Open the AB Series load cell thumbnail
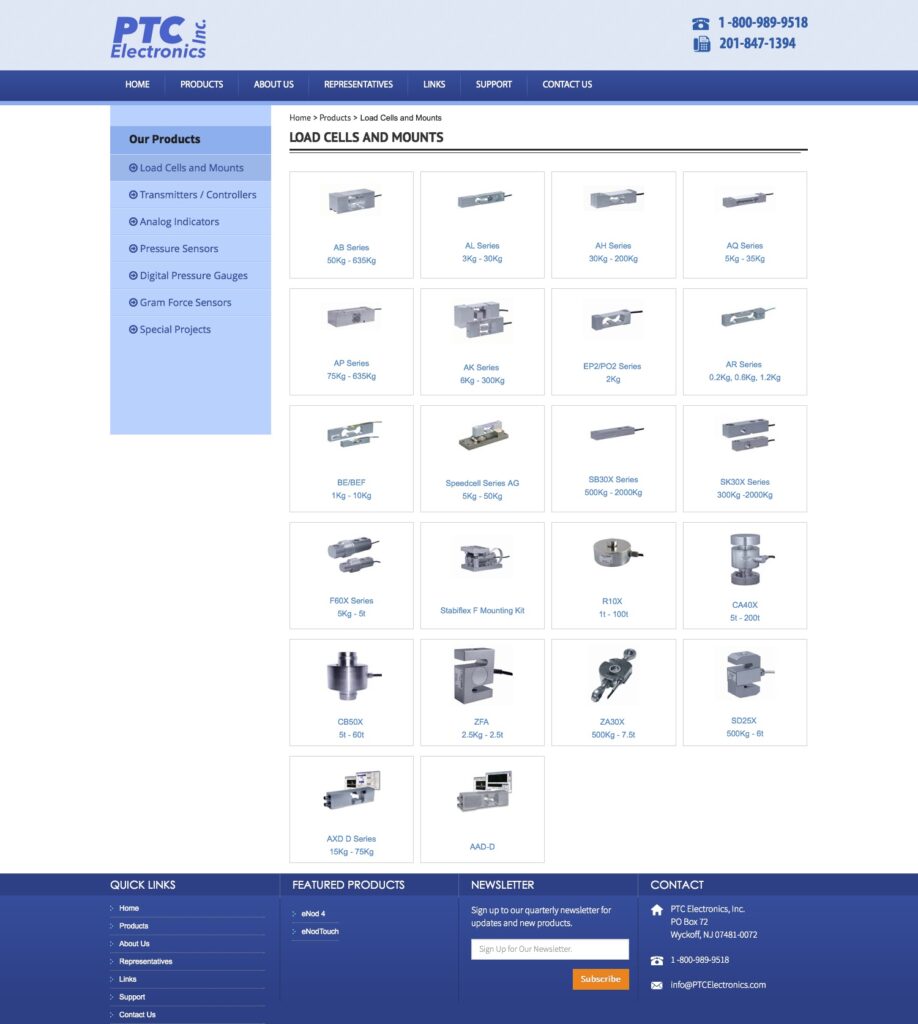The width and height of the screenshot is (918, 1024). pos(351,201)
